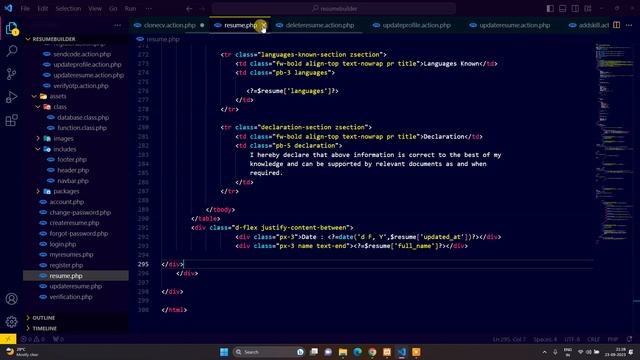Change the Spaces indentation setting
Viewport: 640px width, 360px height.
pos(545,339)
